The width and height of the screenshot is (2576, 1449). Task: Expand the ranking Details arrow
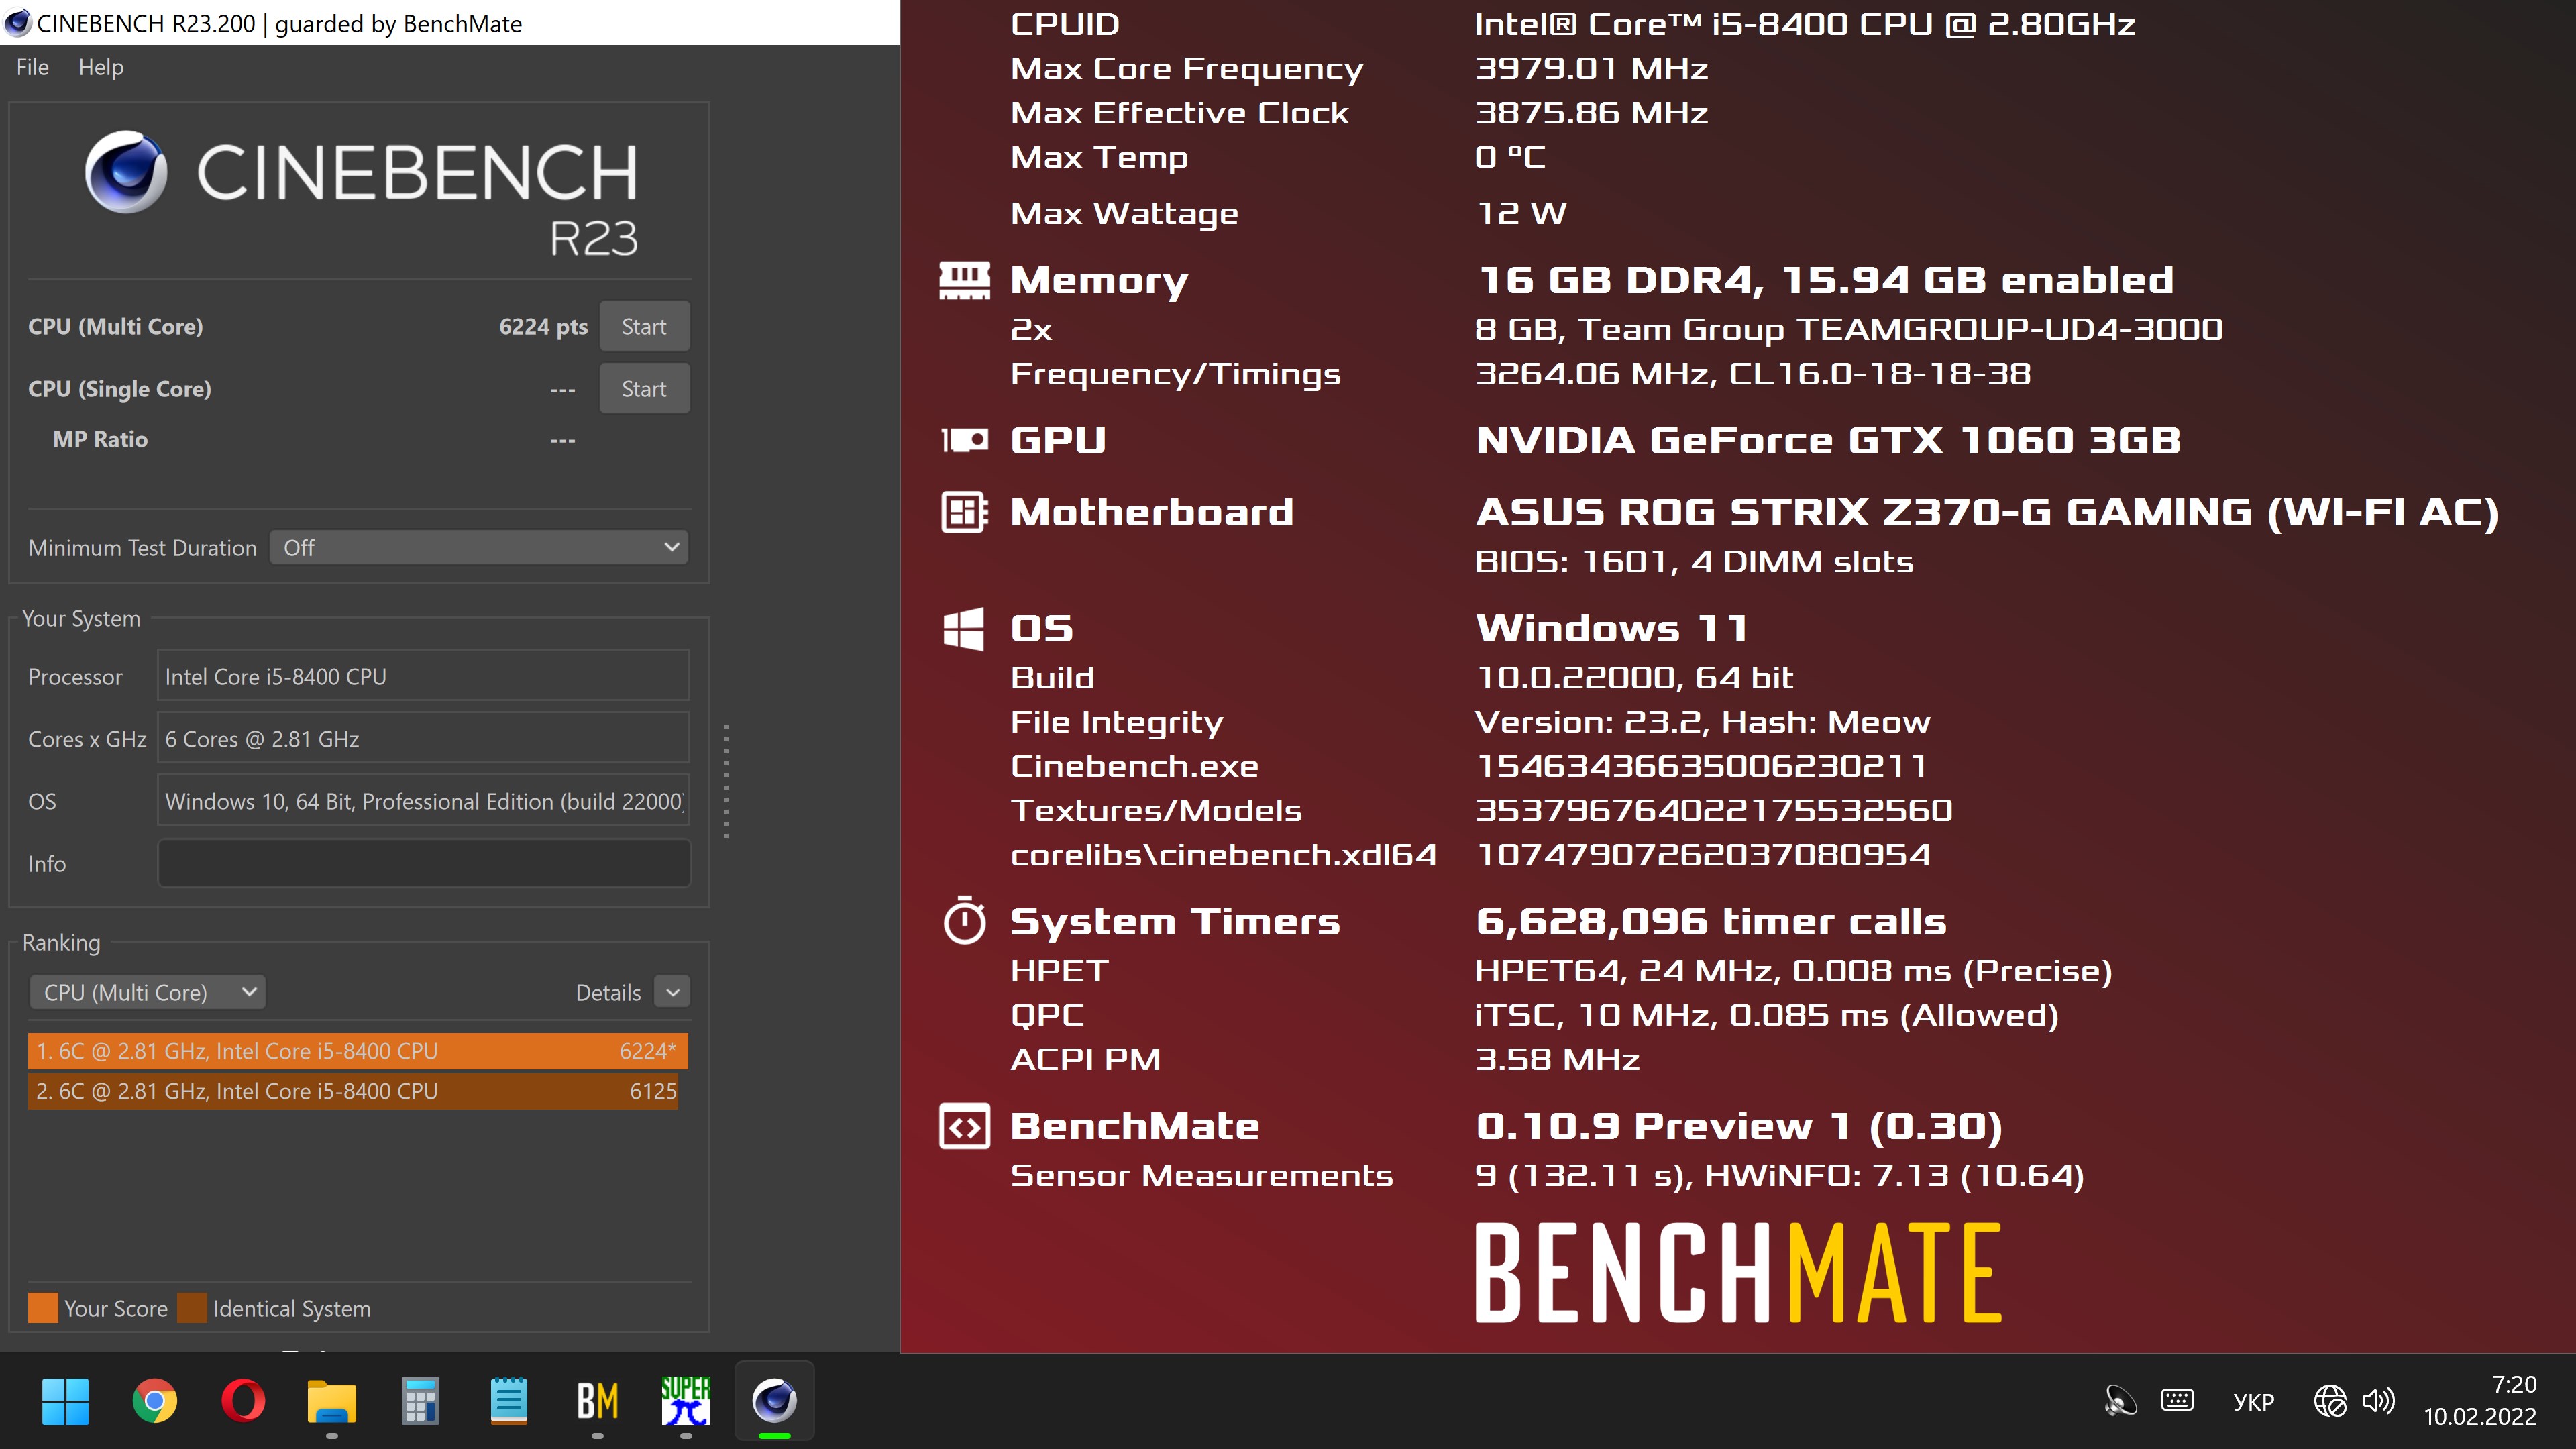[x=672, y=992]
